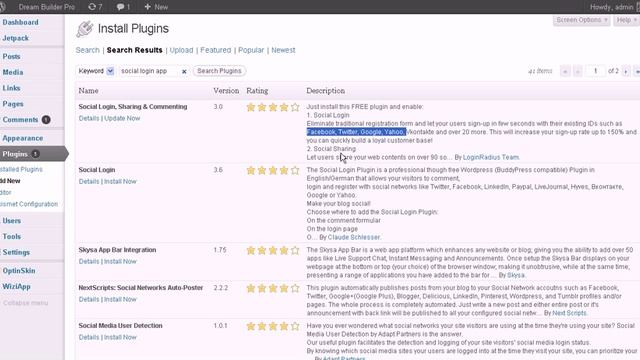
Task: Open Settings in sidebar
Action: [16, 252]
